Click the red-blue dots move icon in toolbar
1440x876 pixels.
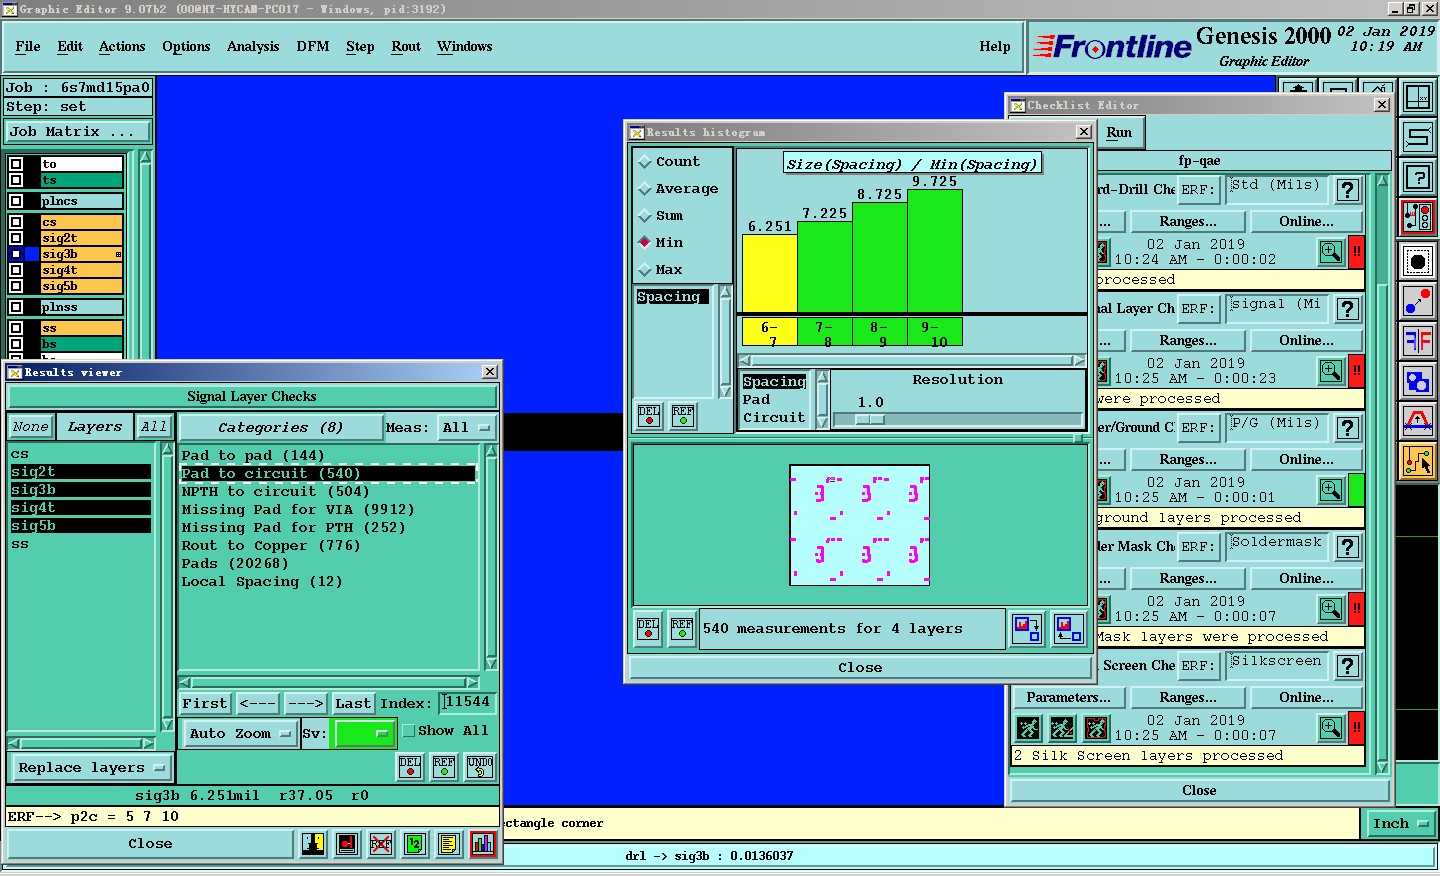[x=1418, y=302]
